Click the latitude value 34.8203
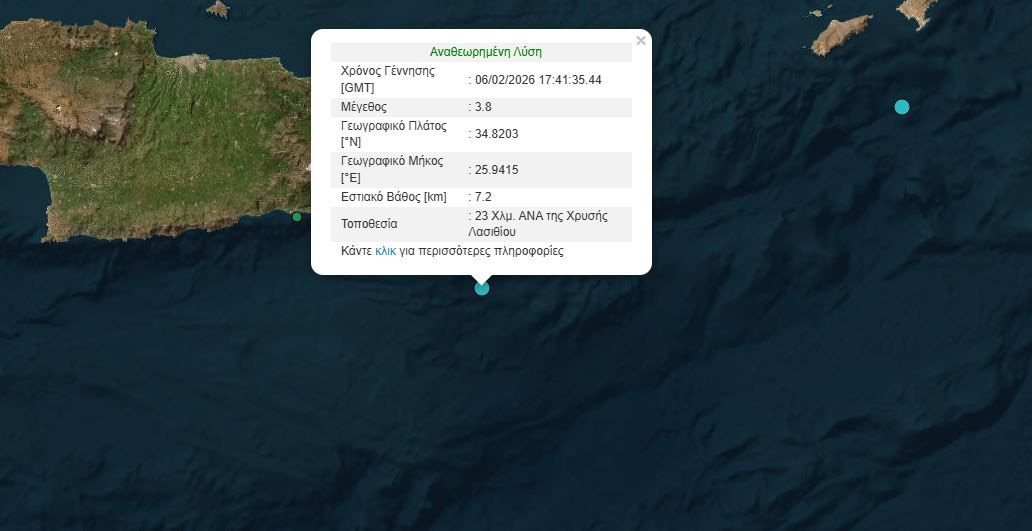 (x=497, y=134)
